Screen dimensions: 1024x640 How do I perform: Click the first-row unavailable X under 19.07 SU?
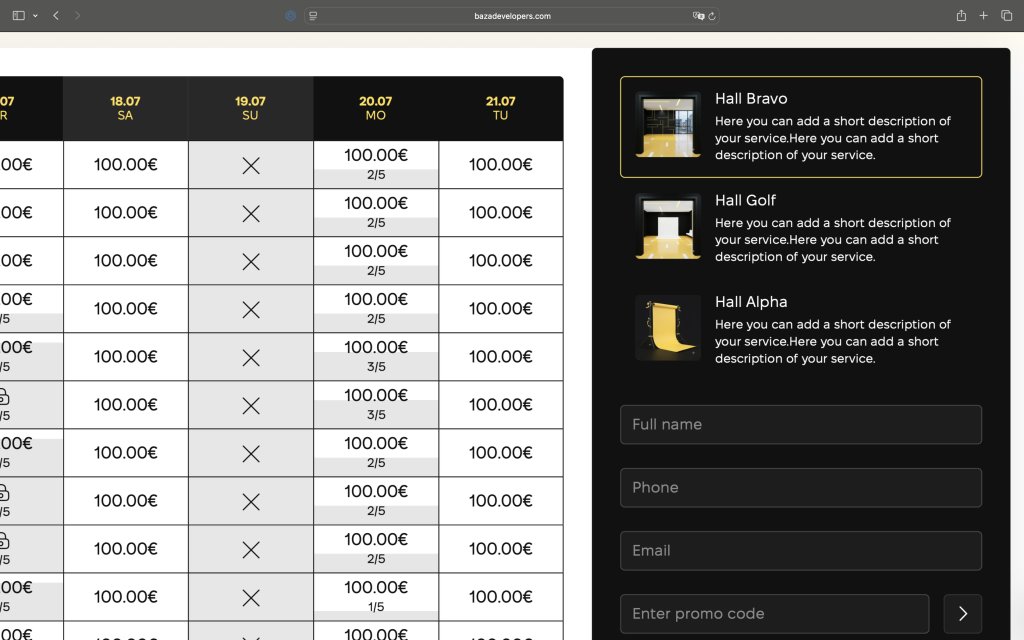[251, 165]
